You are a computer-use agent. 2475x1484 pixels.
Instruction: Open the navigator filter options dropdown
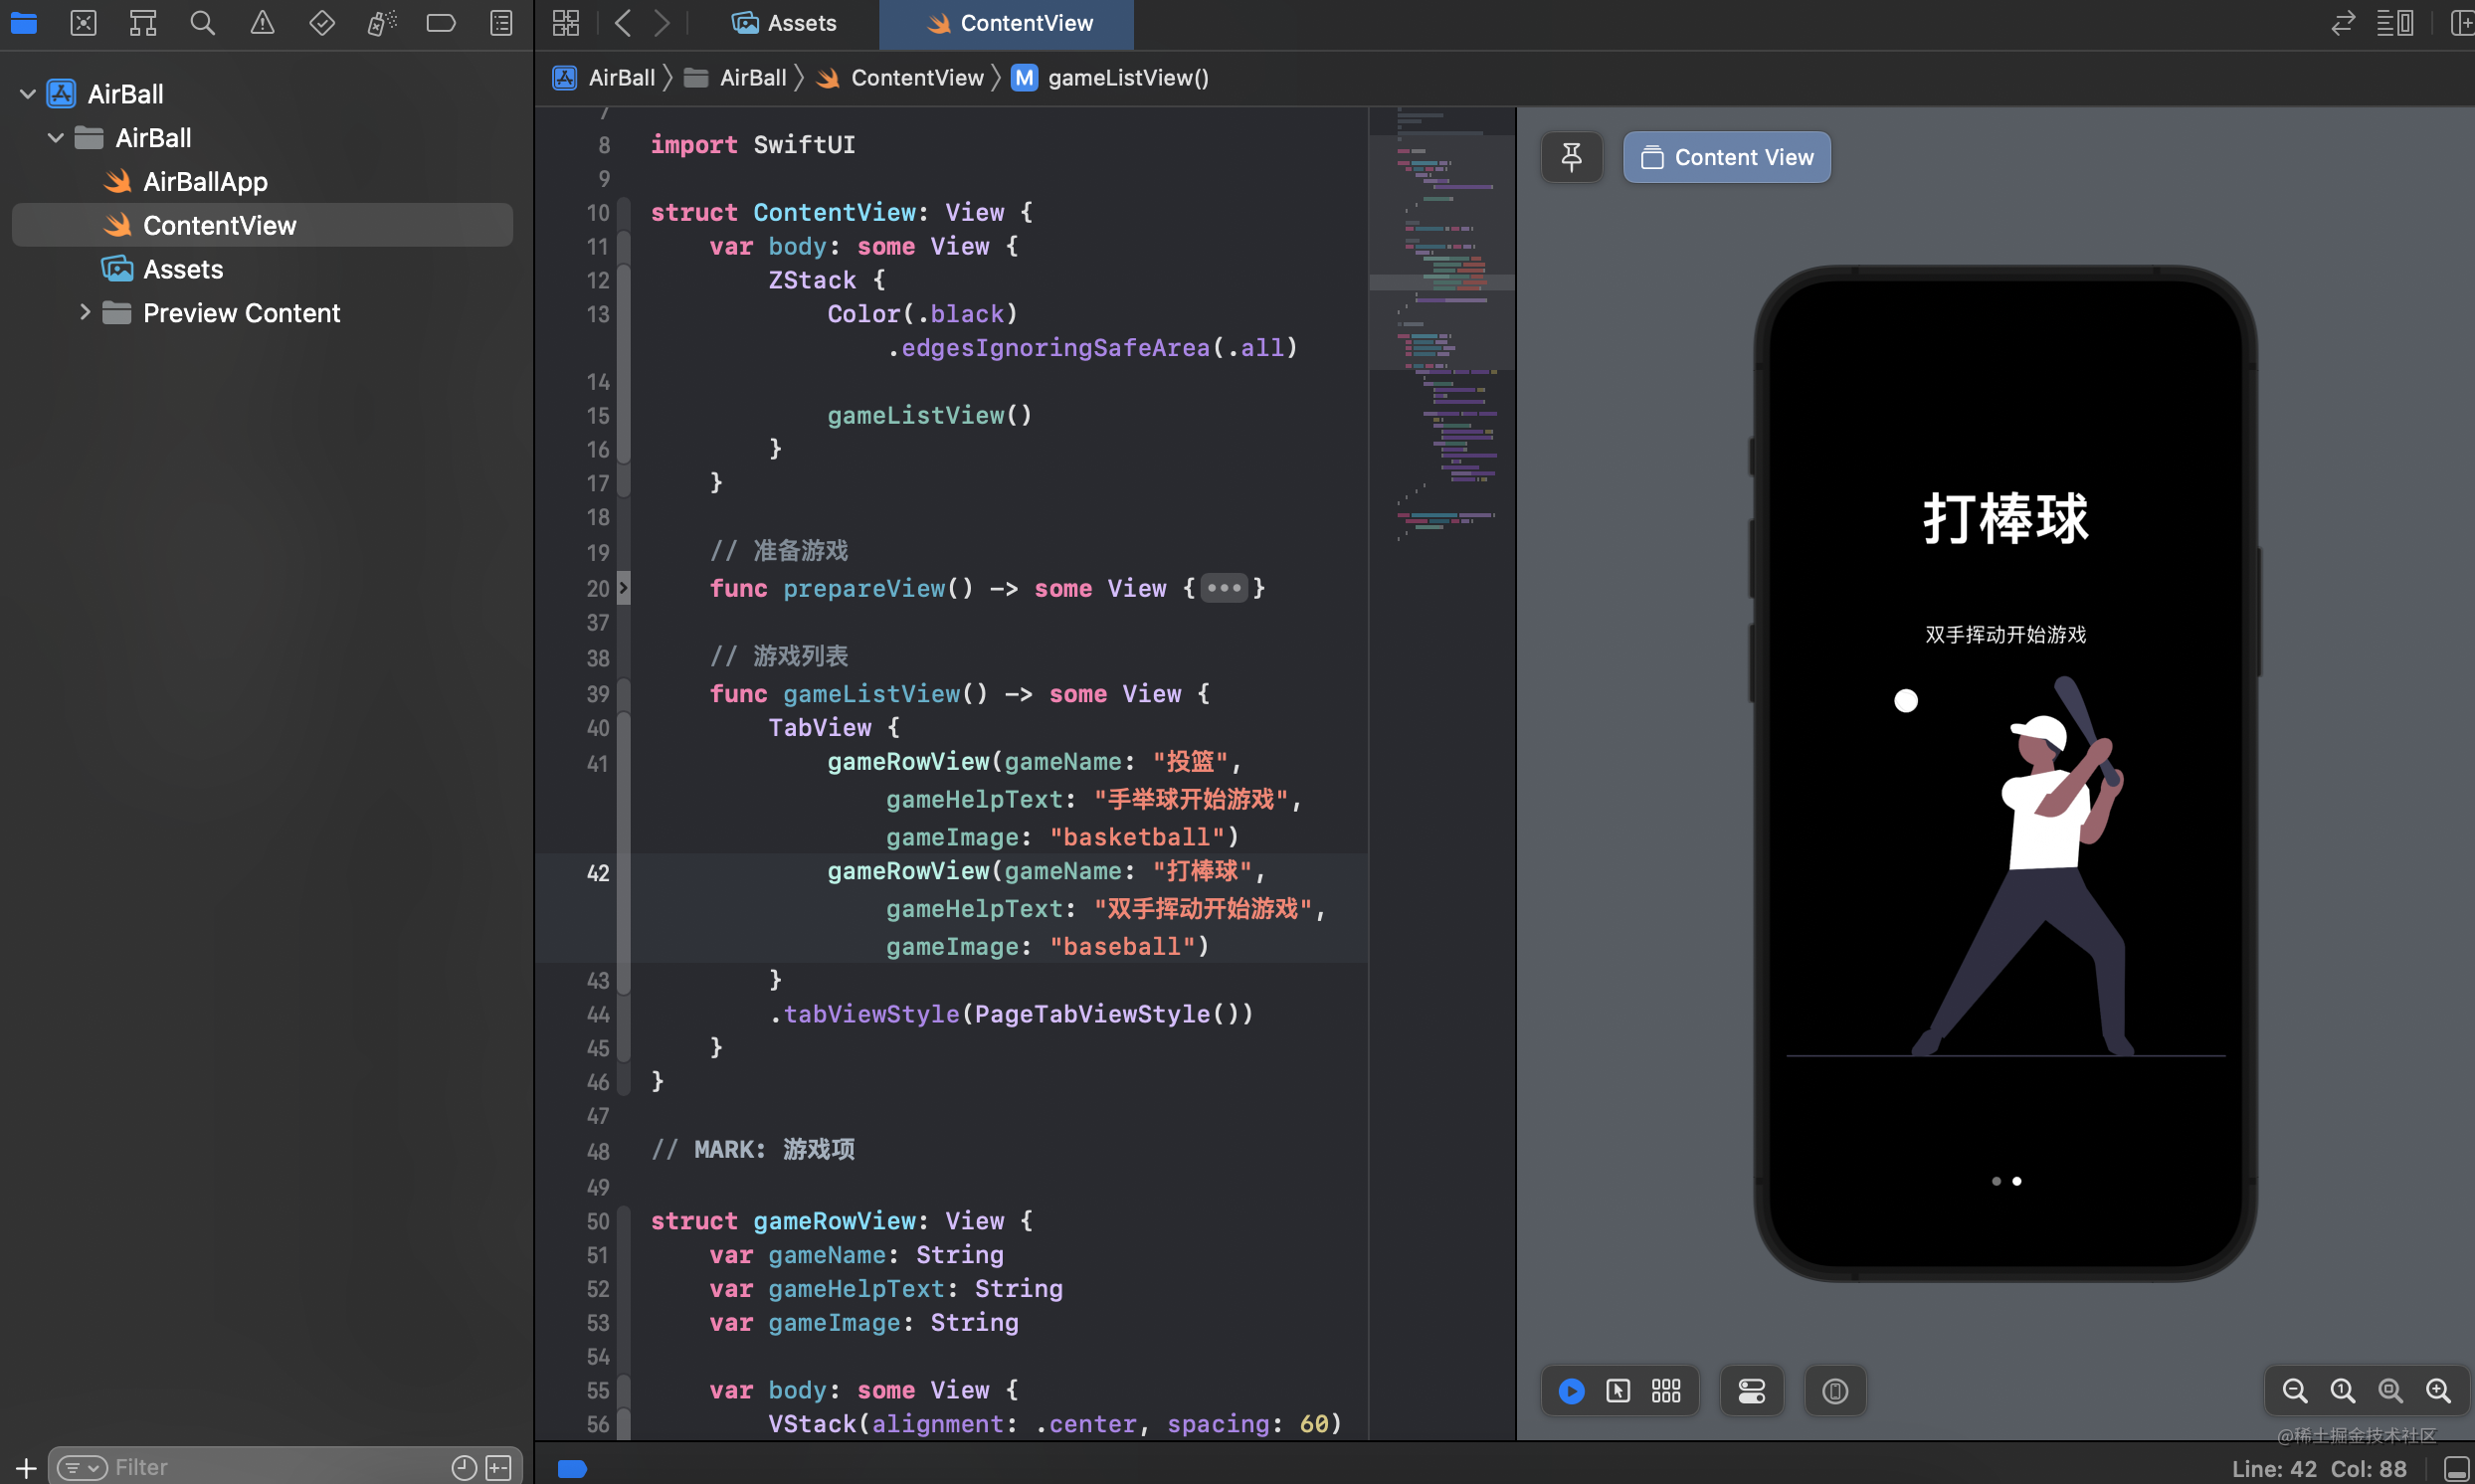click(x=82, y=1468)
